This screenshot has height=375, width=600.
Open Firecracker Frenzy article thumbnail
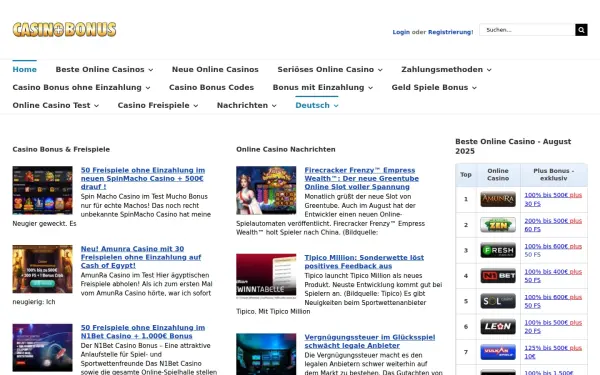(x=266, y=190)
